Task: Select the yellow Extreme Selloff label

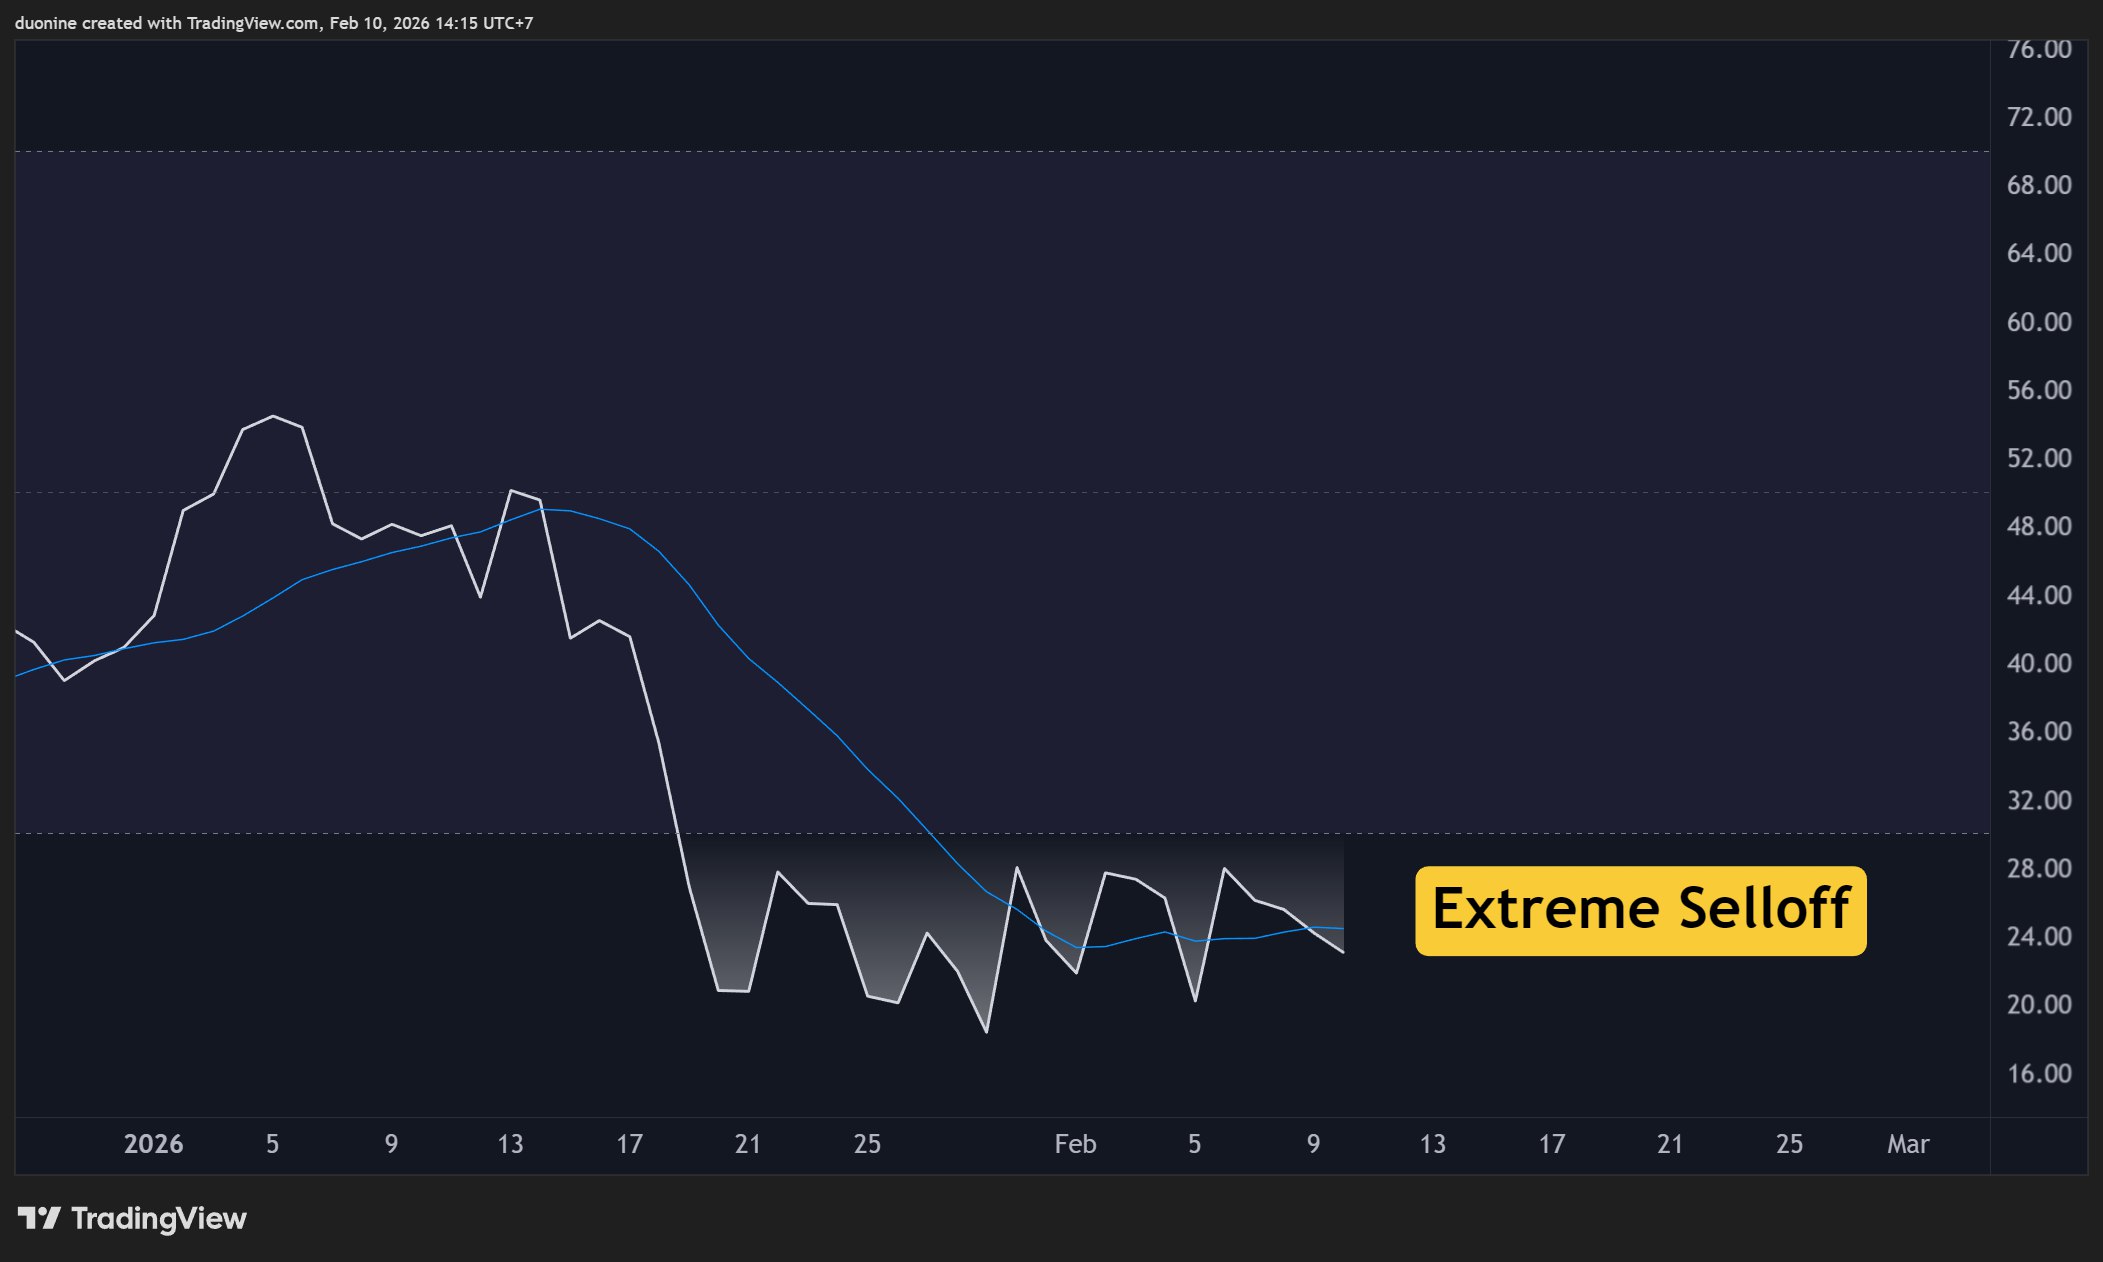Action: coord(1640,910)
